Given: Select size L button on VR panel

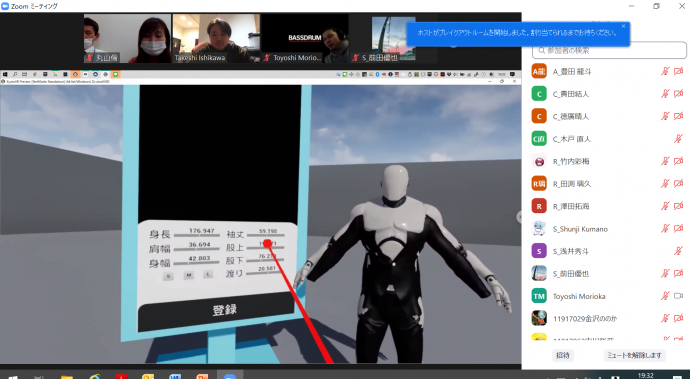Looking at the screenshot, I should point(209,274).
